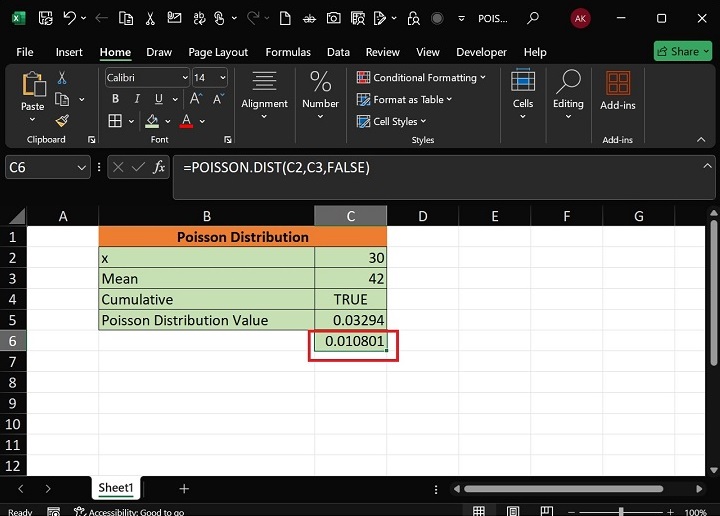
Task: Click the green Share button
Action: 682,51
